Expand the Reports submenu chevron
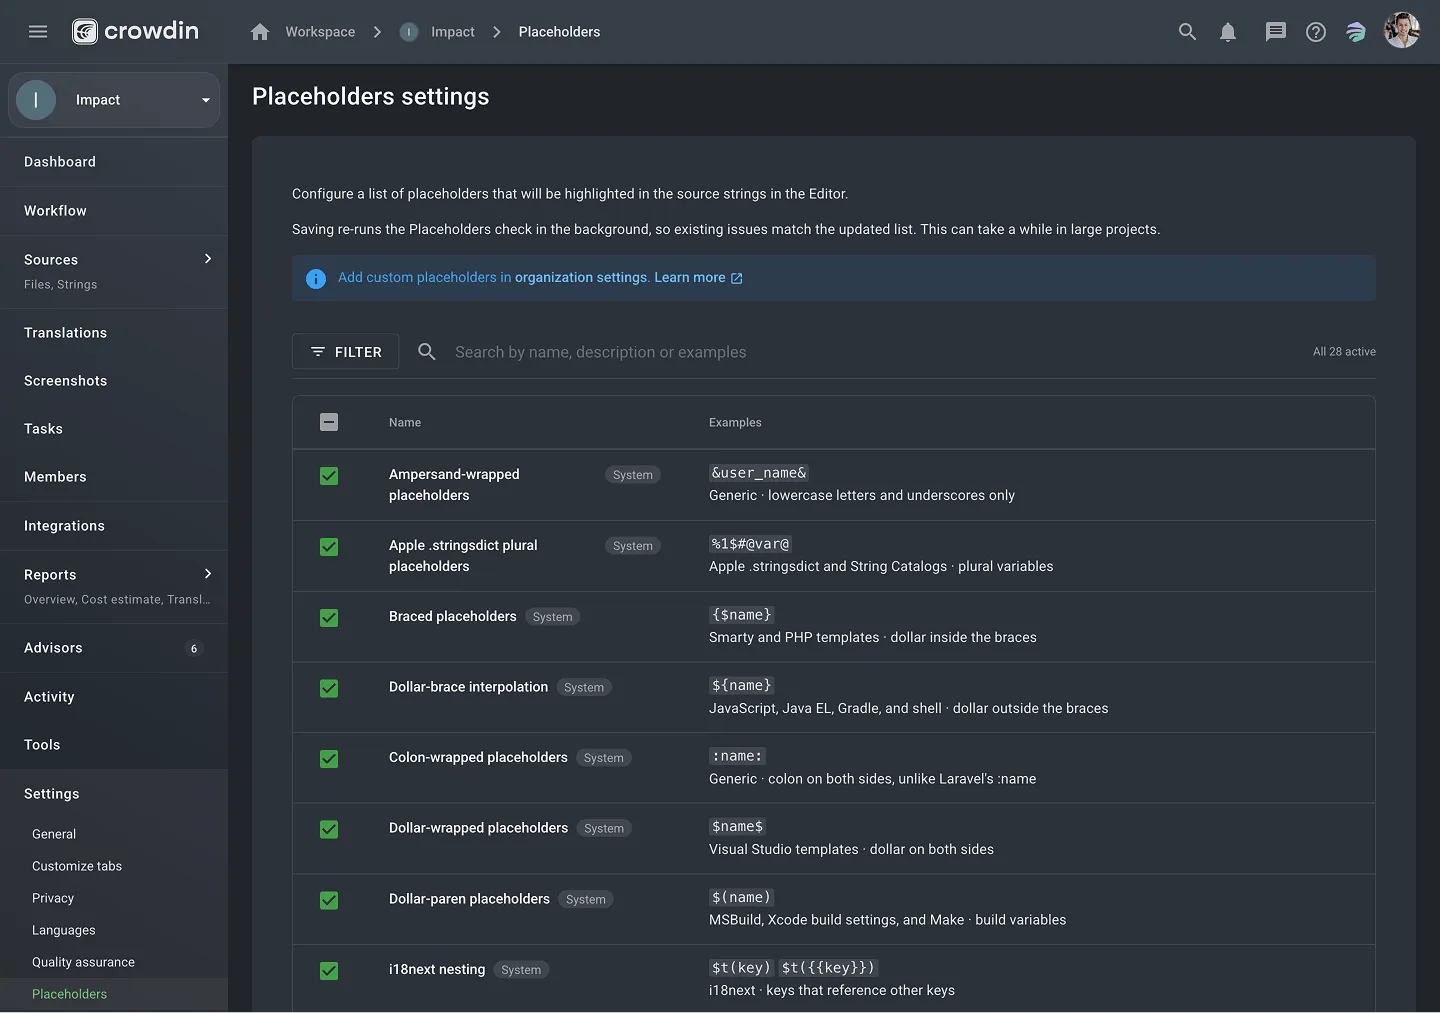 [208, 574]
